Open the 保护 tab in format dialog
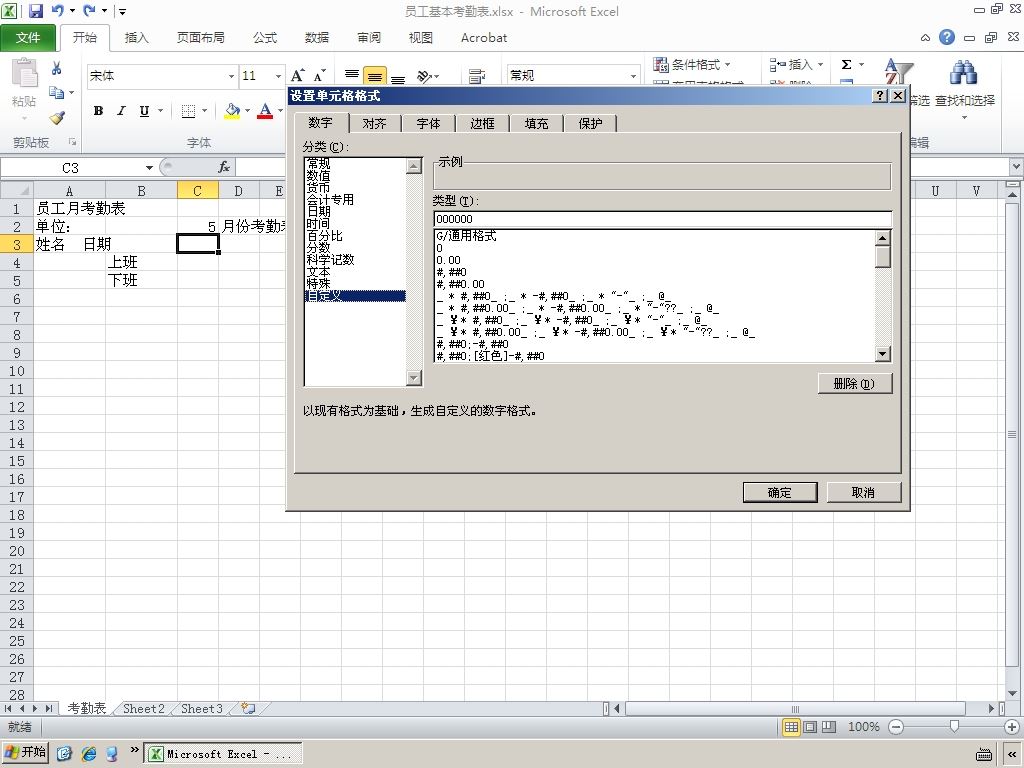Screen dimensions: 1024x768 590,123
